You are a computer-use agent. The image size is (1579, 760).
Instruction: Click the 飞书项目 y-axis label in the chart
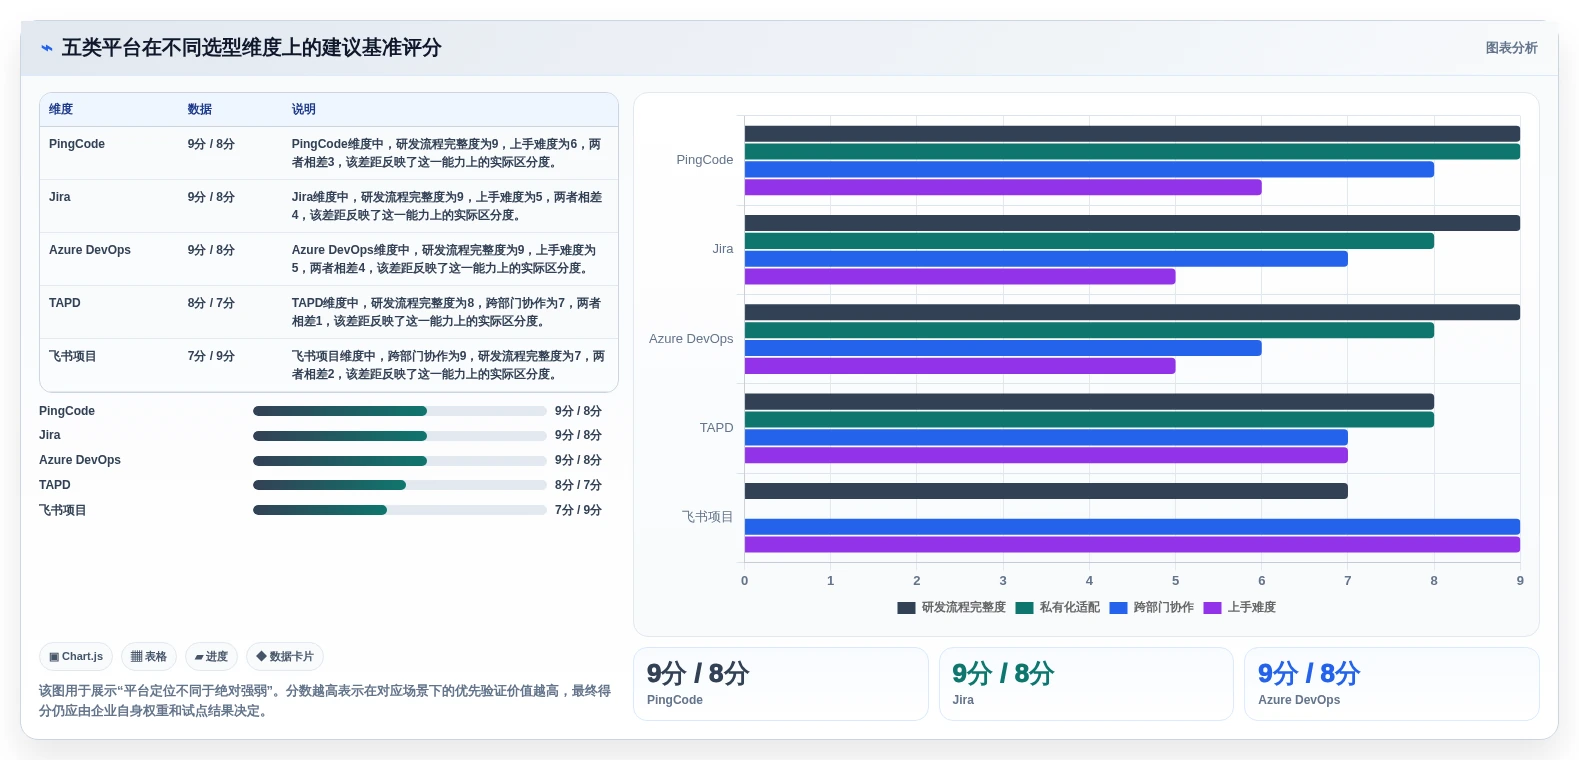(708, 517)
